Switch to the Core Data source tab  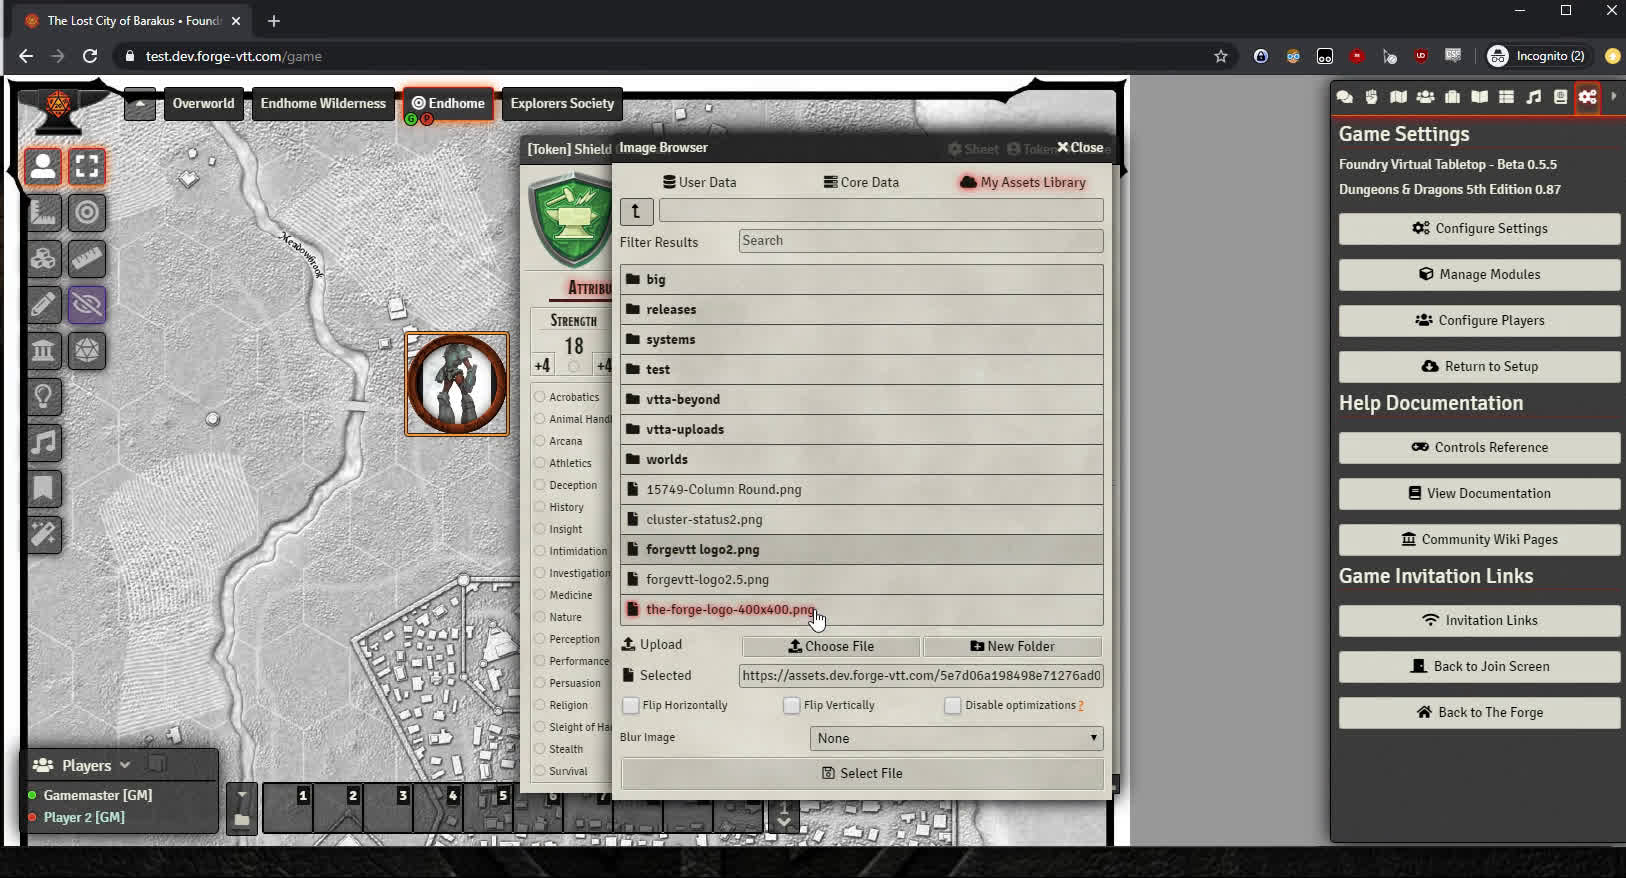[860, 182]
